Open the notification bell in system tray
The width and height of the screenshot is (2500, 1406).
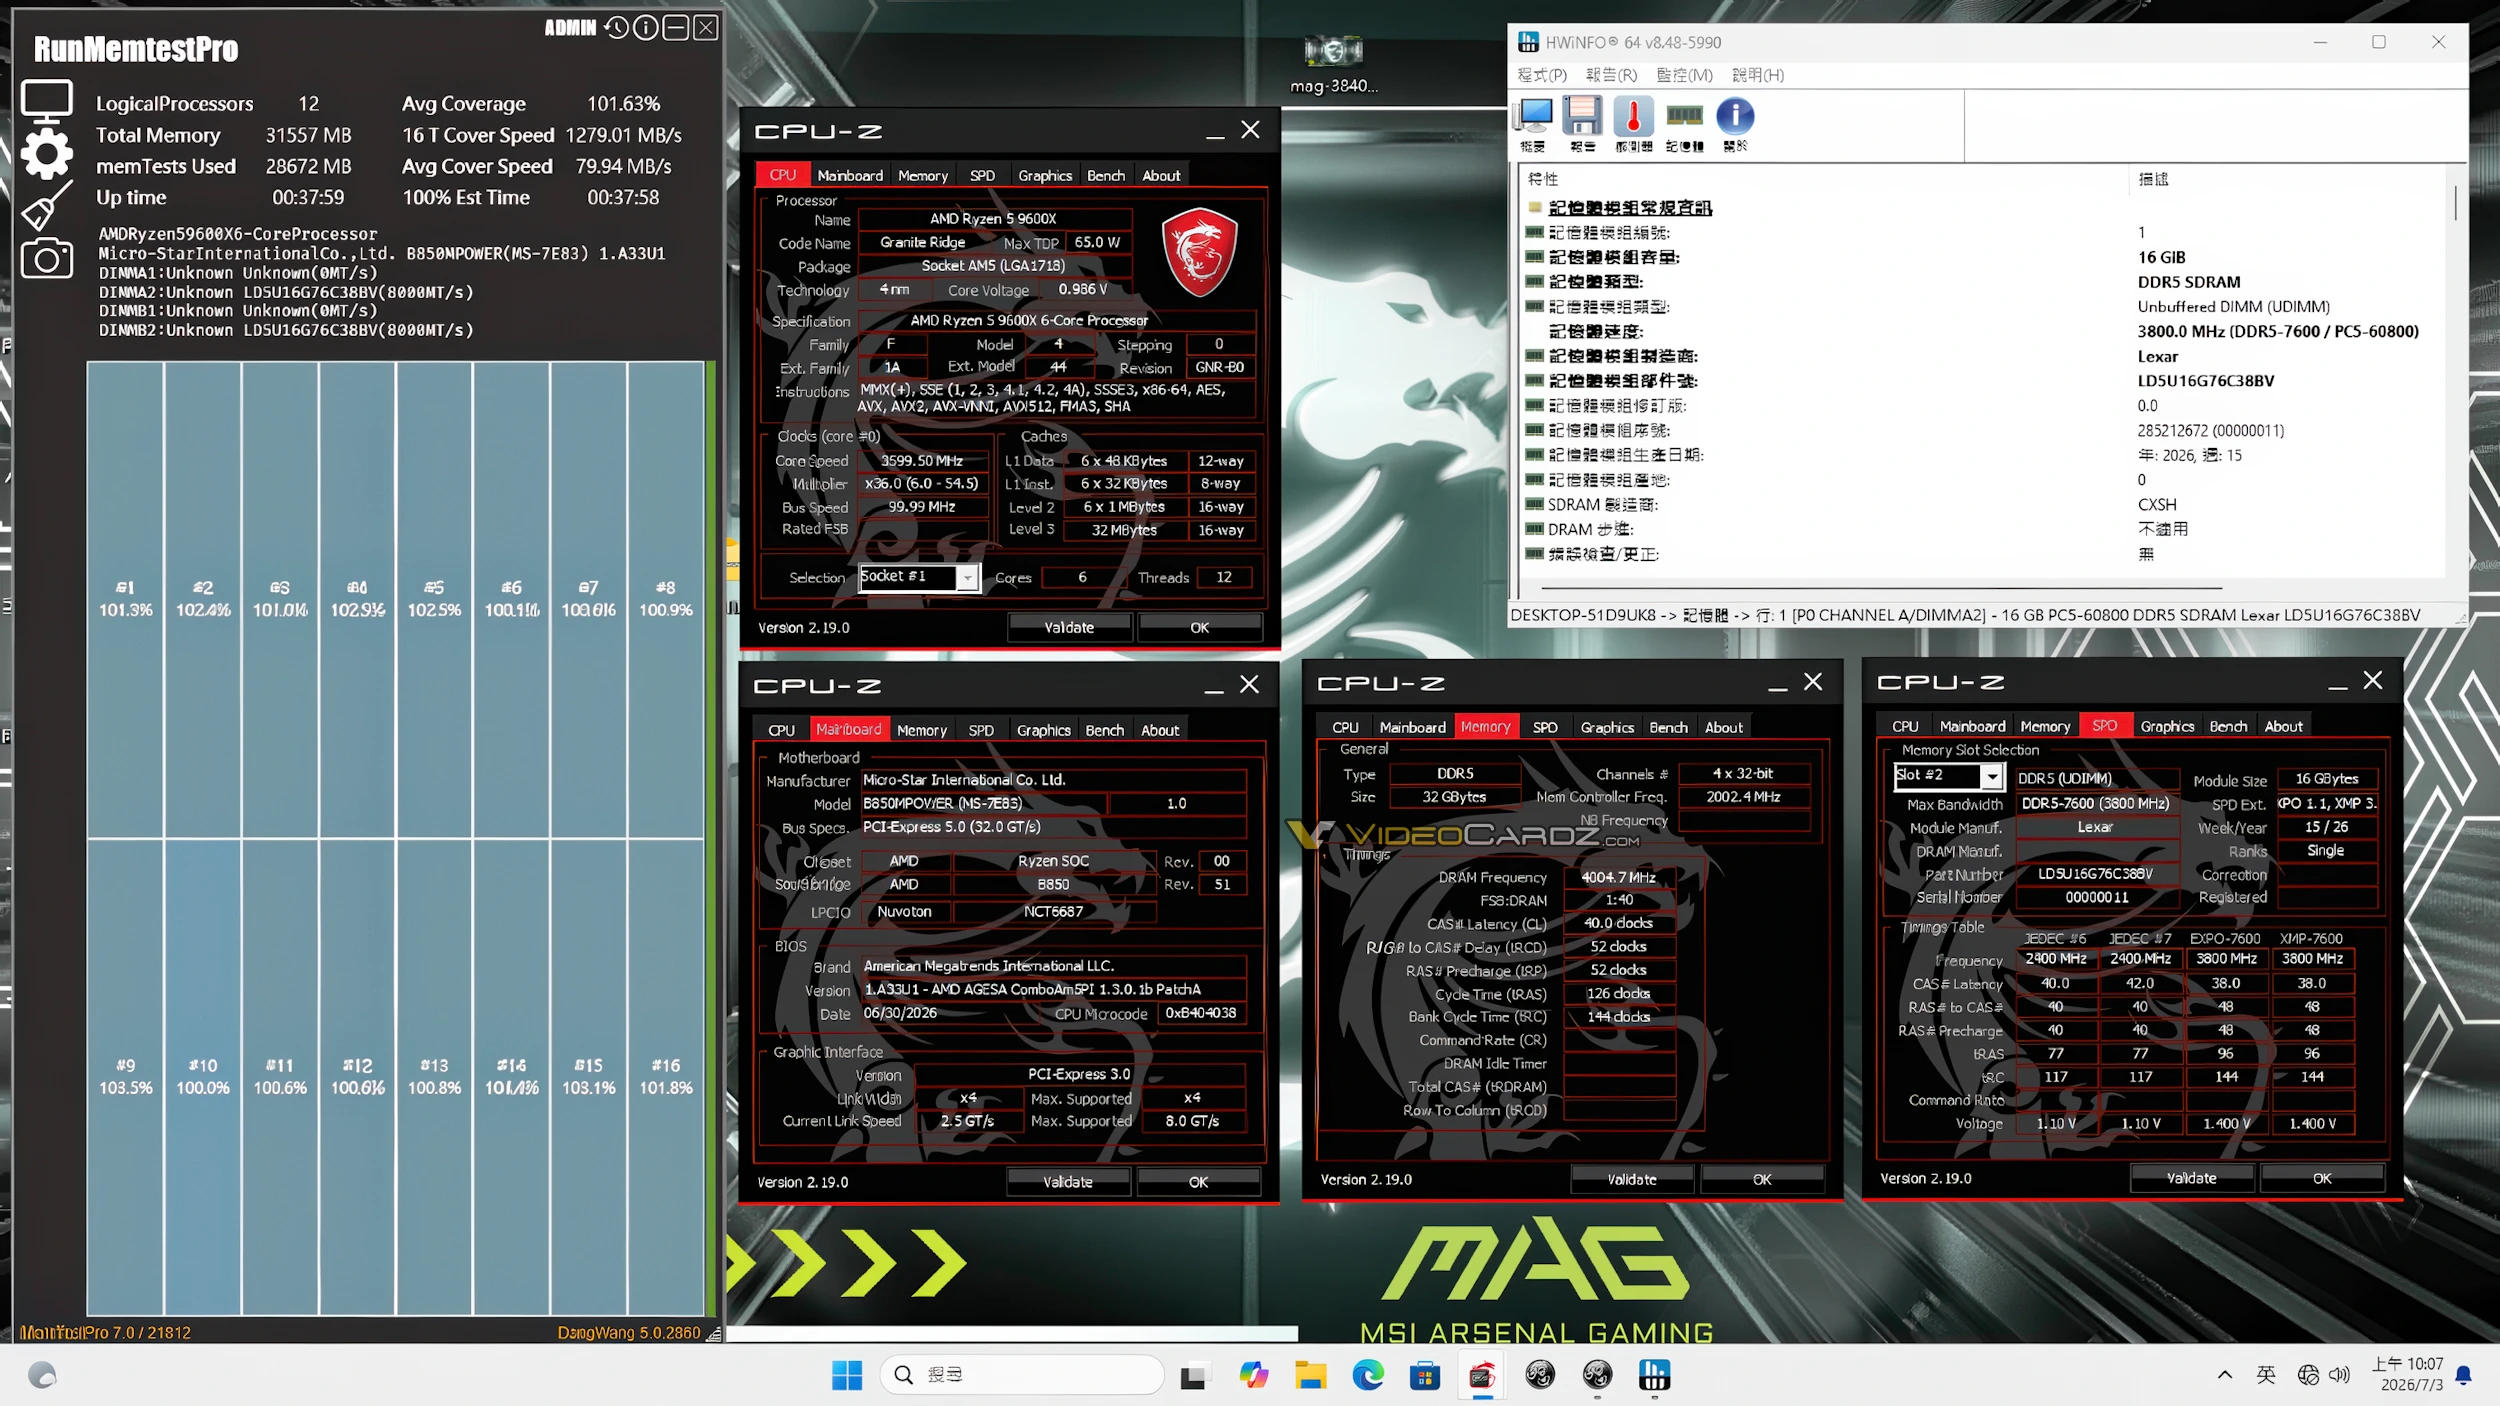(x=2464, y=1375)
